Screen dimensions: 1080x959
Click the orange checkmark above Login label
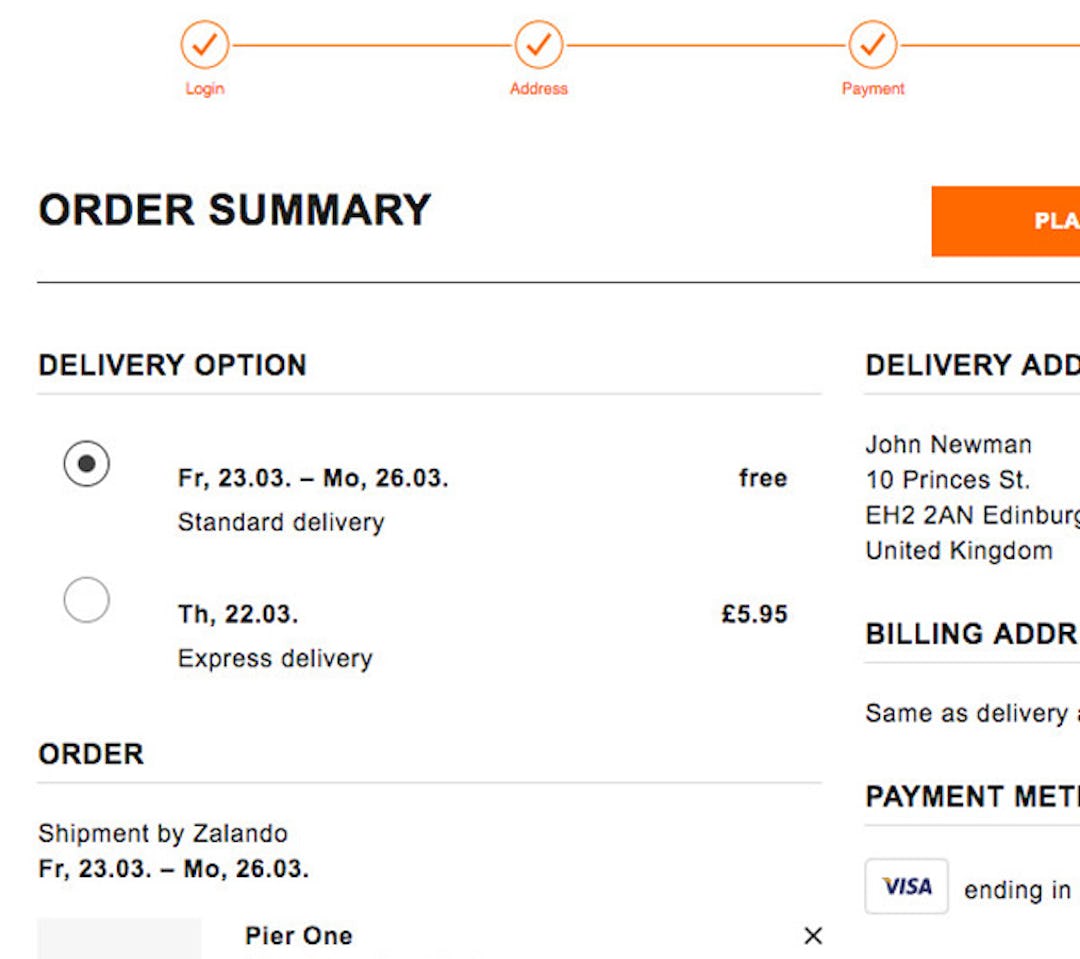[x=204, y=46]
